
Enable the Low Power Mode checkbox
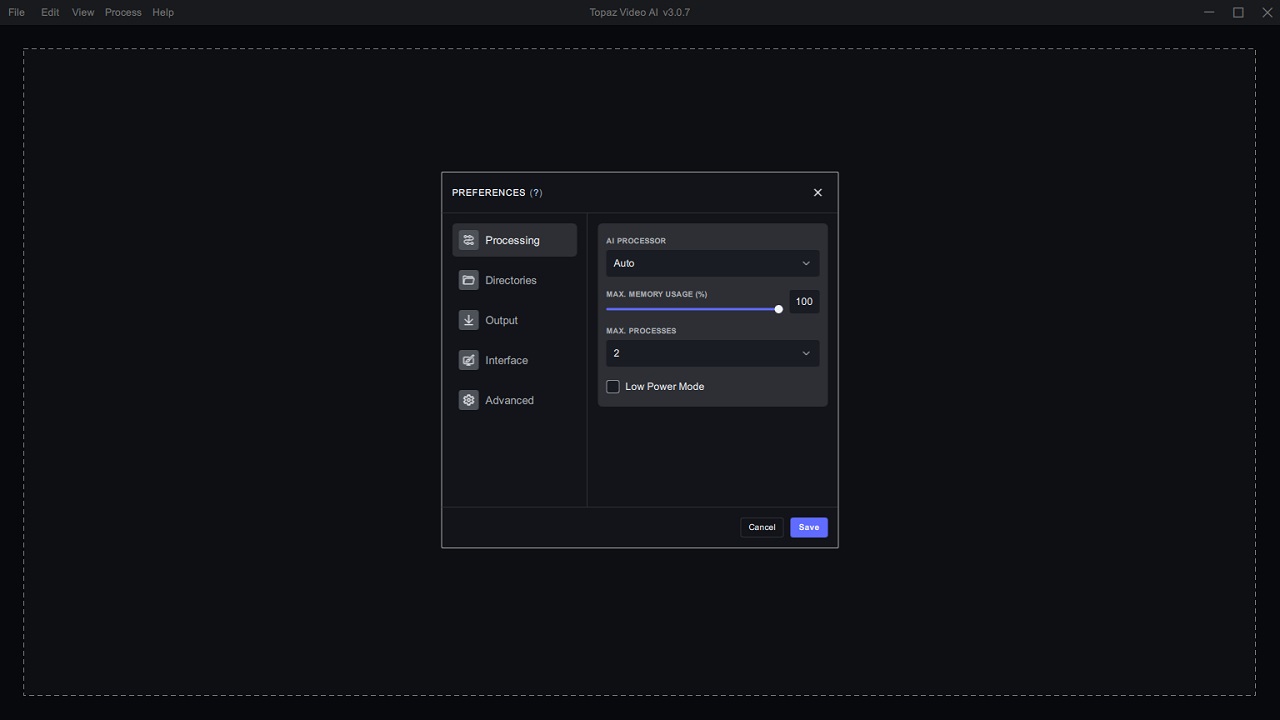point(613,387)
